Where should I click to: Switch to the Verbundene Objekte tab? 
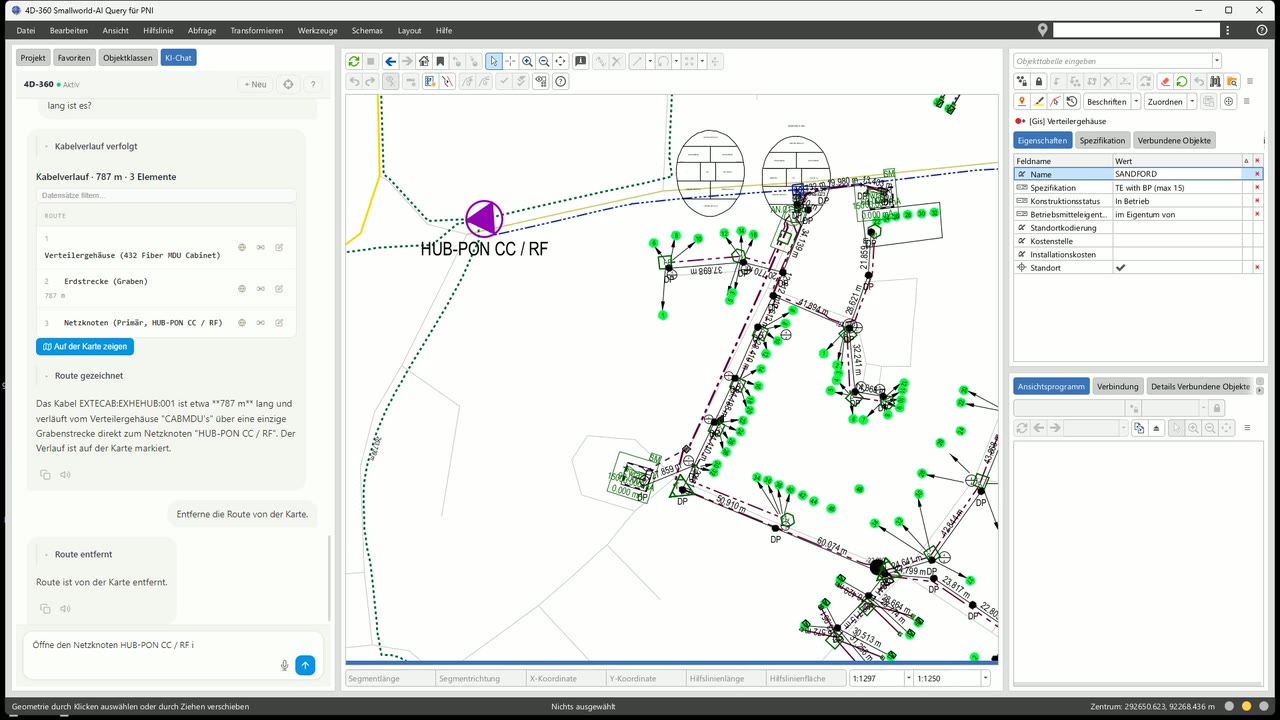click(1174, 140)
